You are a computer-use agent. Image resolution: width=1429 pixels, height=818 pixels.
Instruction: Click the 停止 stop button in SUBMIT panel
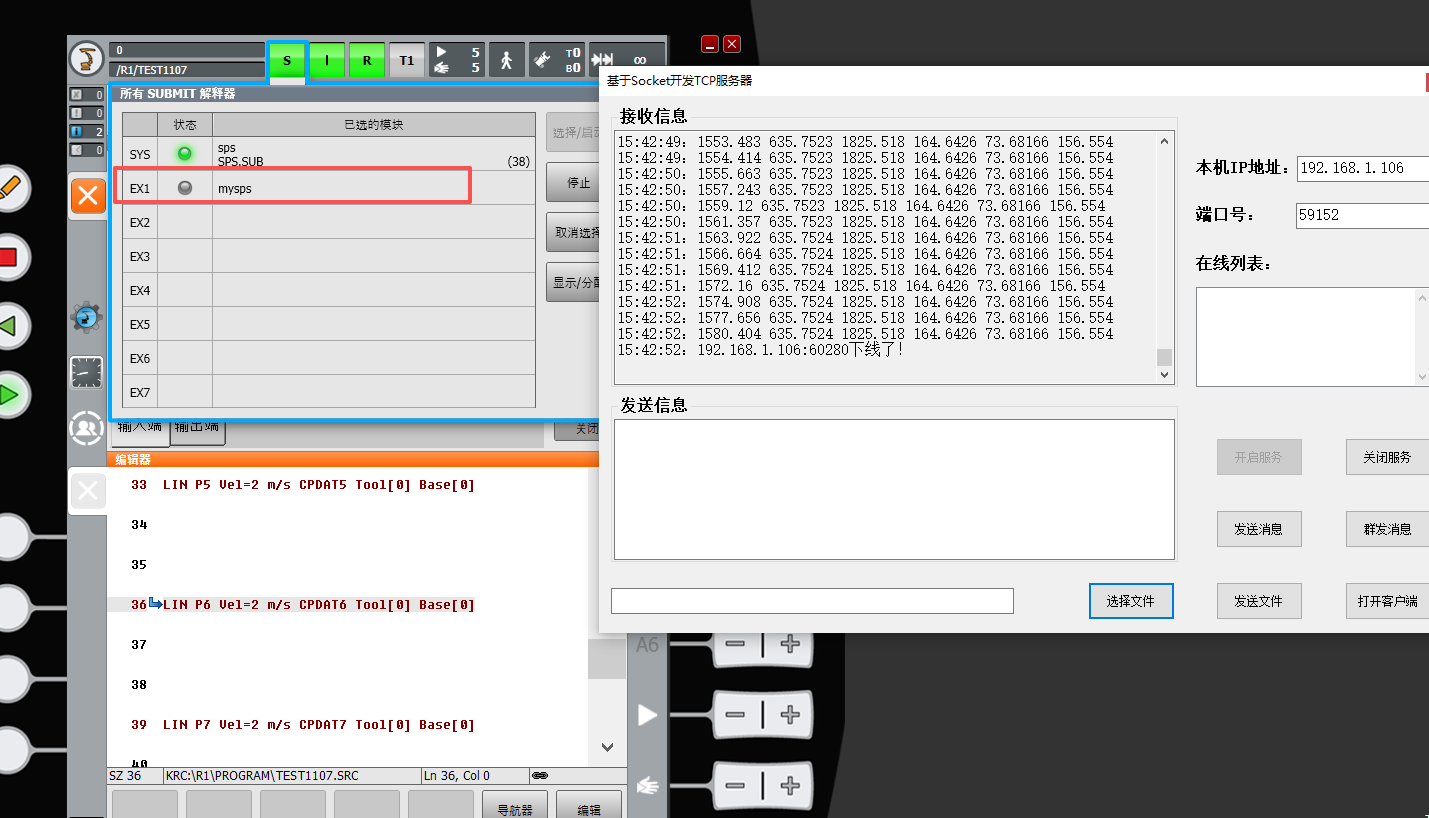574,183
